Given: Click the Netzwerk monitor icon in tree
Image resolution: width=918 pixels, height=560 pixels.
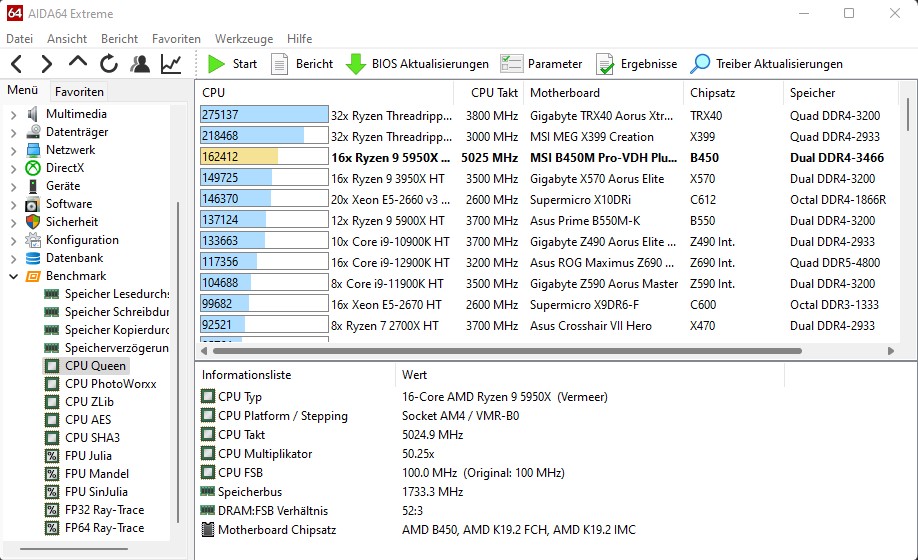Looking at the screenshot, I should (x=33, y=150).
